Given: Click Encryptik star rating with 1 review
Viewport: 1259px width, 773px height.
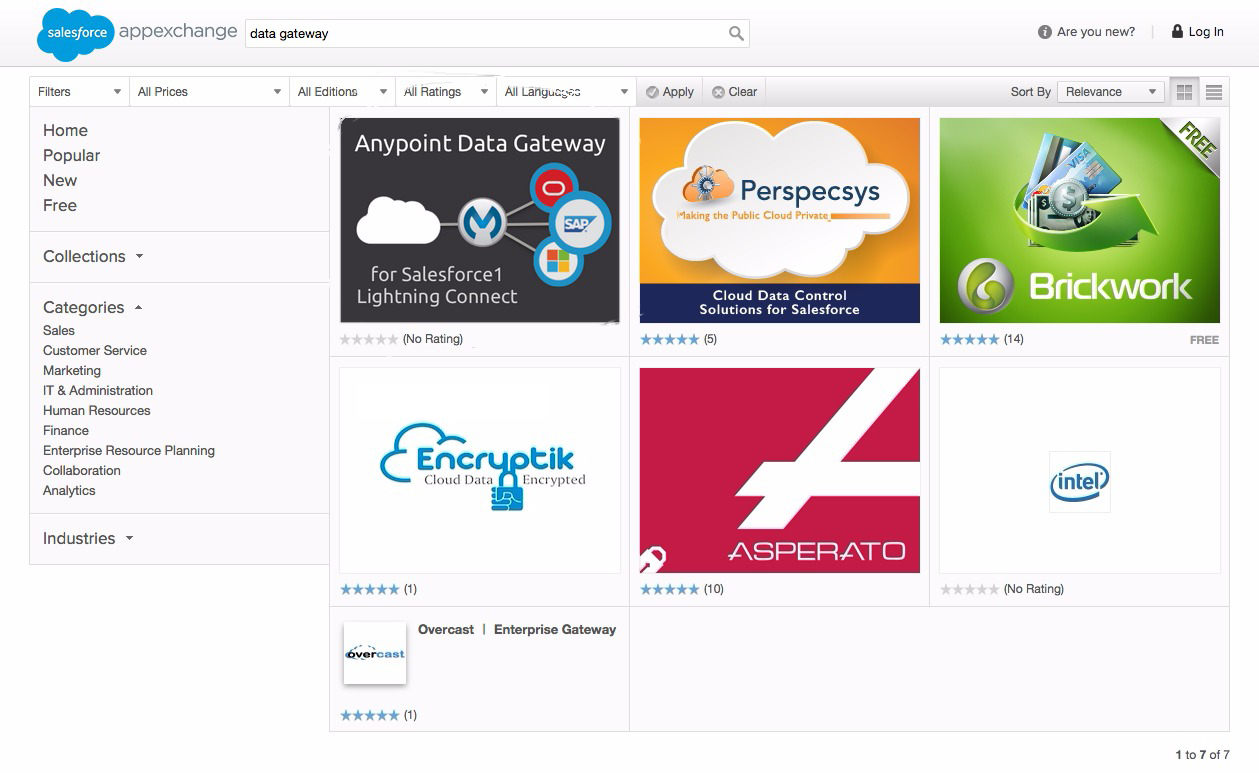Looking at the screenshot, I should (369, 589).
